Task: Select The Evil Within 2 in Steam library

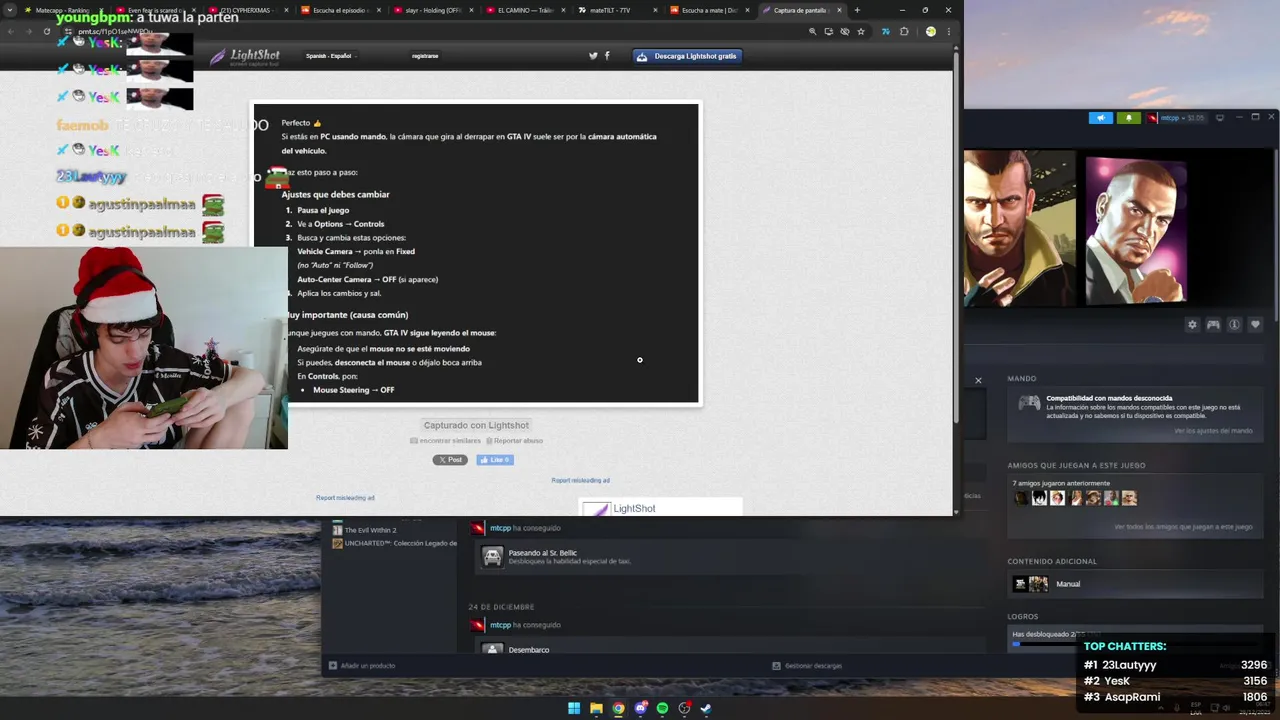Action: [370, 530]
